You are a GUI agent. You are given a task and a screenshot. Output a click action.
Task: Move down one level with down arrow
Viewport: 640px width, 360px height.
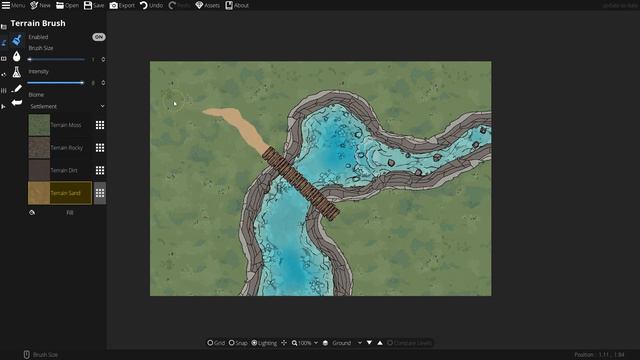pyautogui.click(x=369, y=343)
